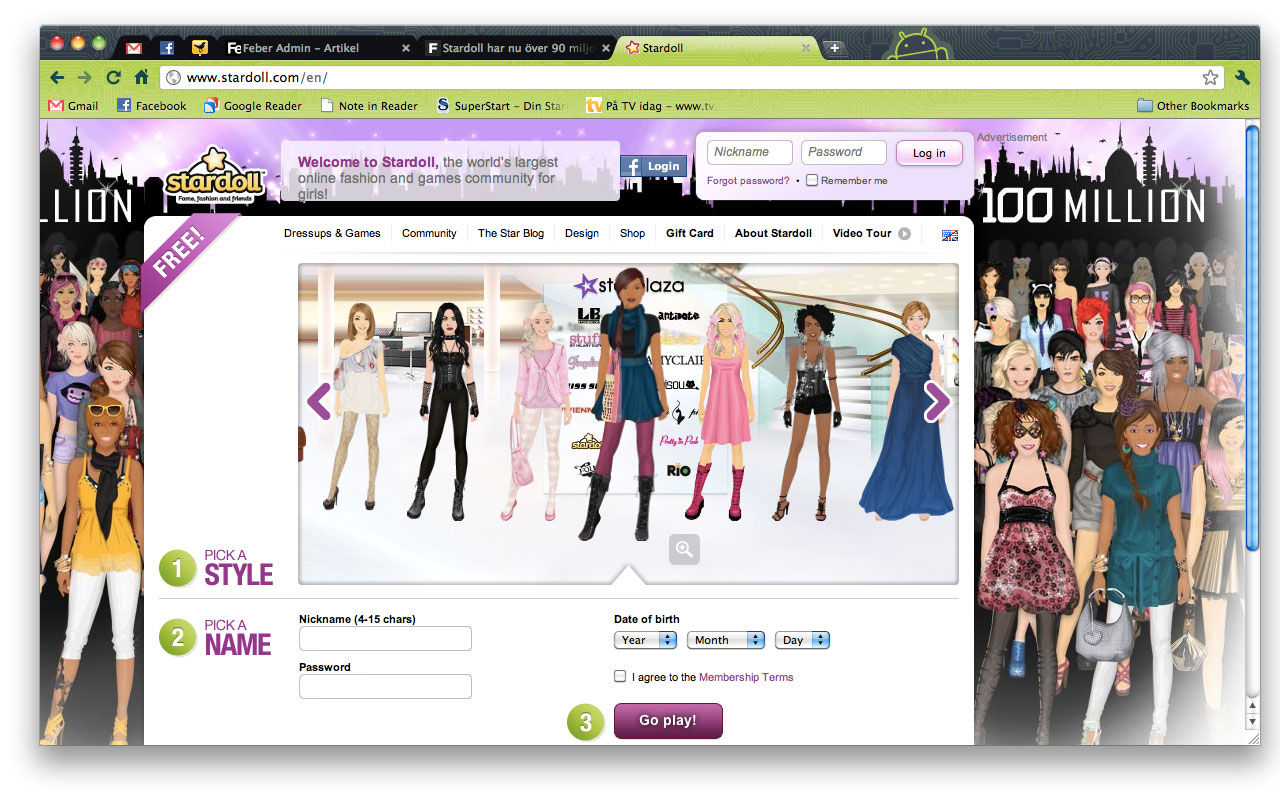Open the Community menu
Image resolution: width=1280 pixels, height=800 pixels.
pyautogui.click(x=429, y=233)
